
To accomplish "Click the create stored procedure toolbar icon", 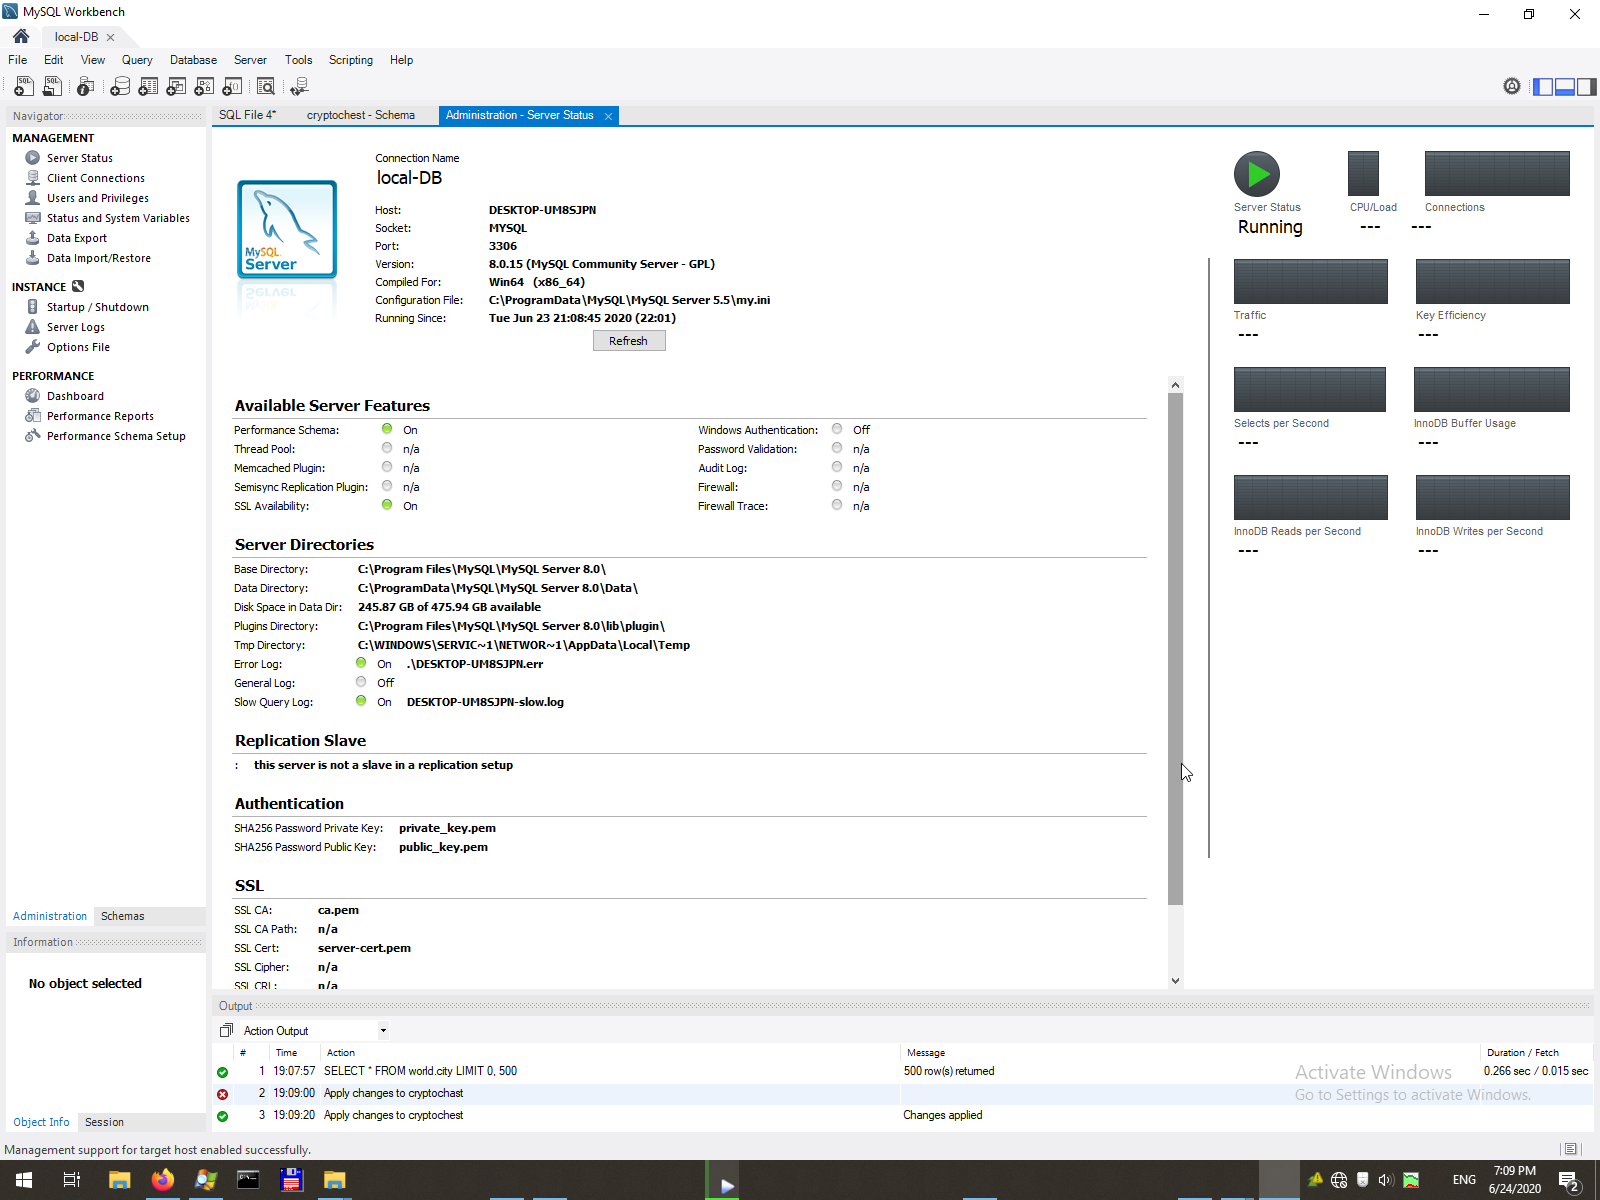I will tap(204, 87).
